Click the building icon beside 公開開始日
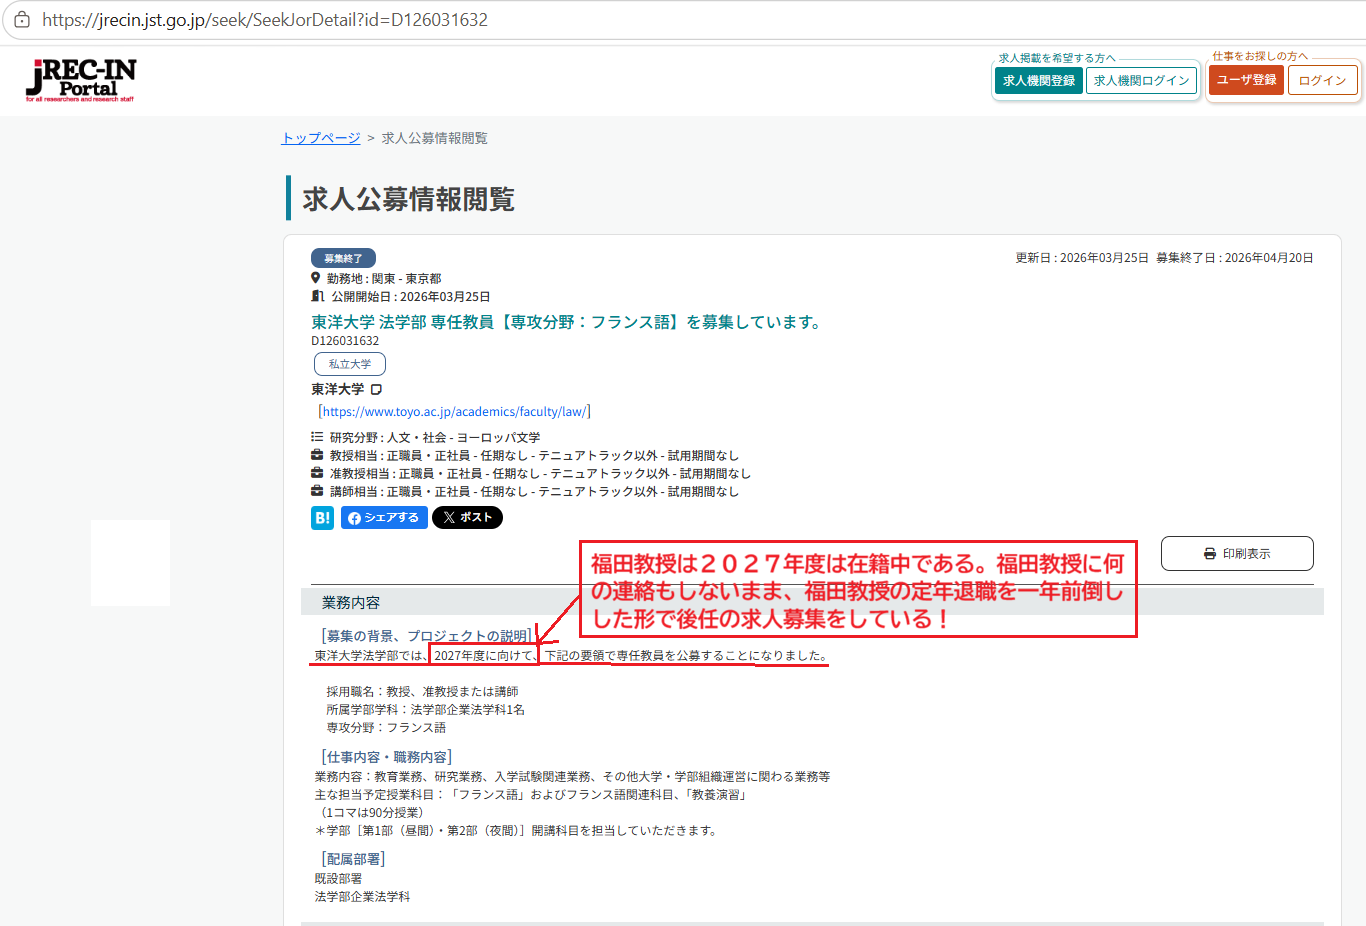Viewport: 1366px width, 926px height. coord(317,296)
